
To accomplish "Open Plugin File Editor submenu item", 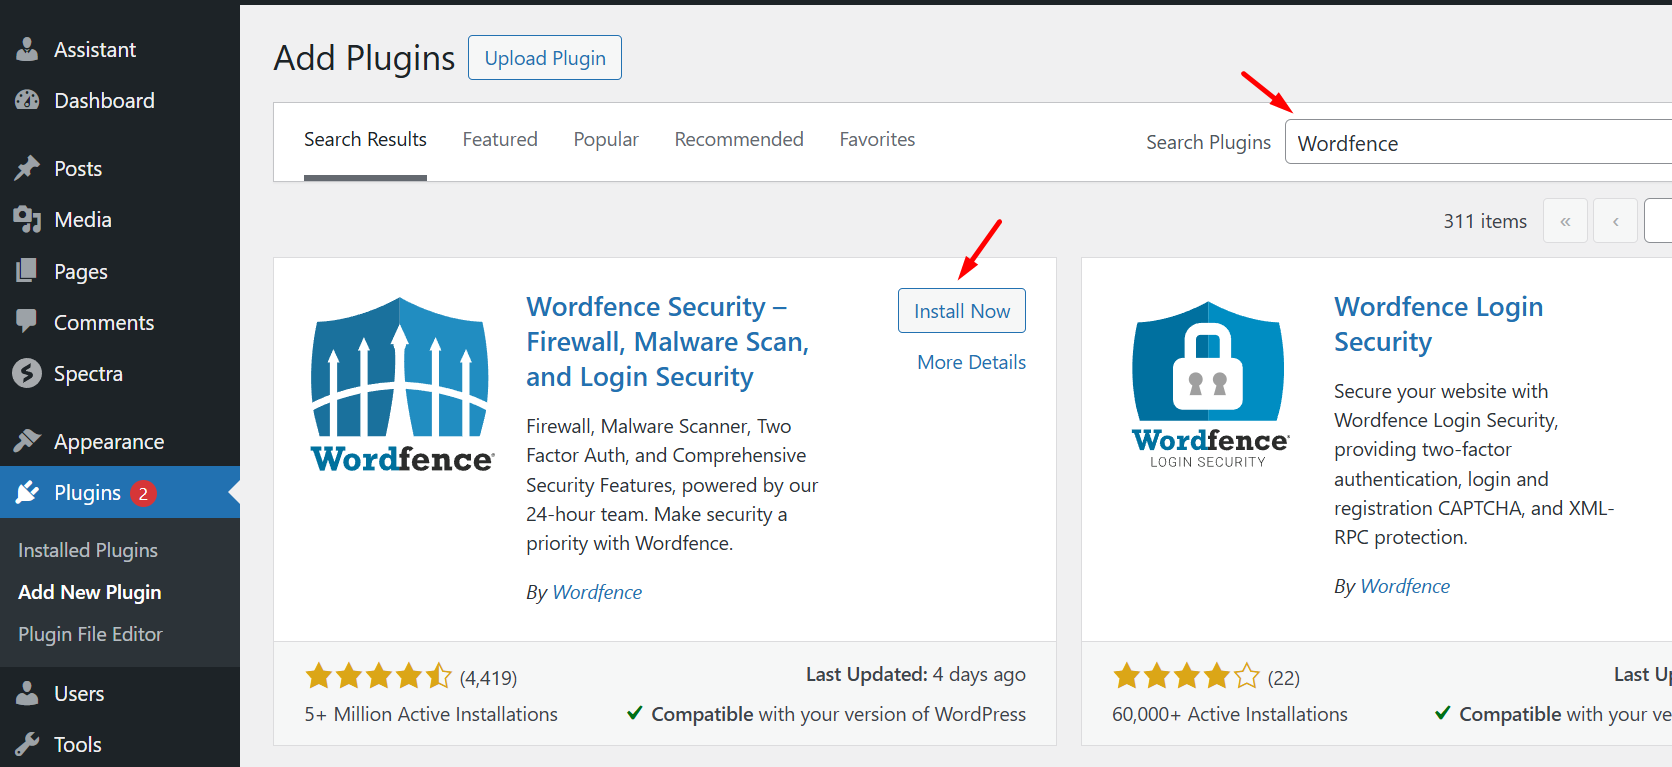I will point(90,634).
